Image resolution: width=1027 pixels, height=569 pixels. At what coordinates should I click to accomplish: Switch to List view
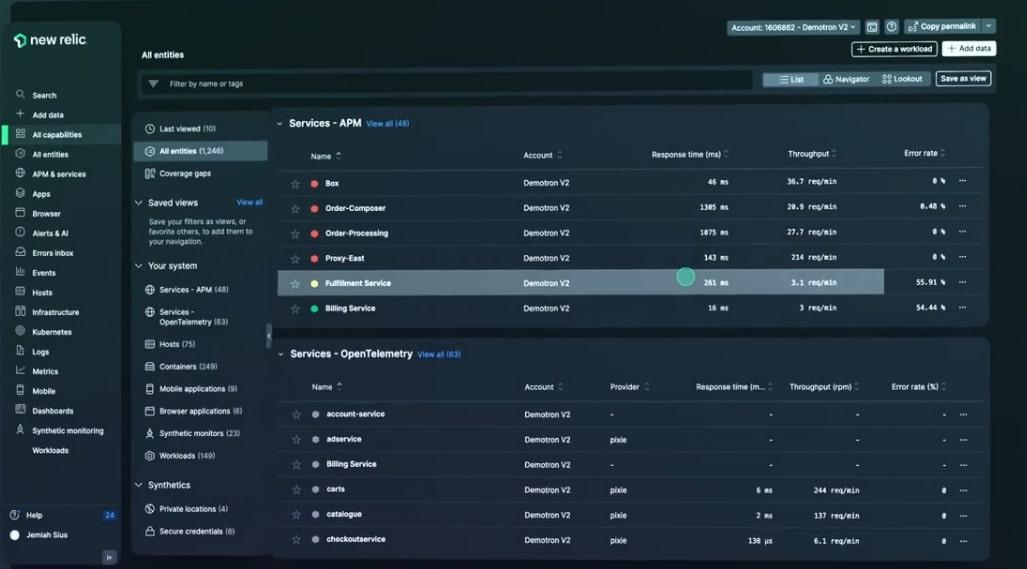coord(791,79)
